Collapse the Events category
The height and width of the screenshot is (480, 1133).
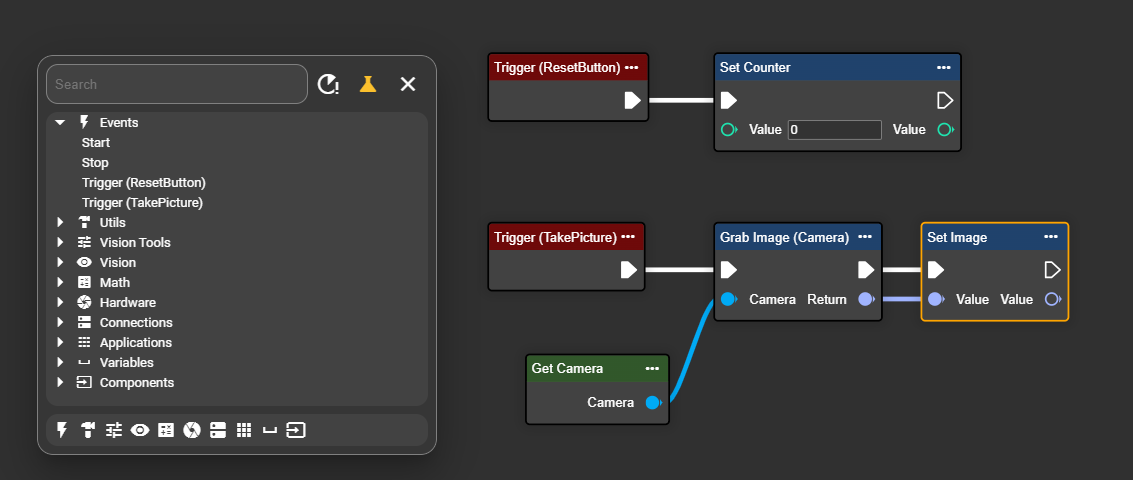pyautogui.click(x=60, y=122)
